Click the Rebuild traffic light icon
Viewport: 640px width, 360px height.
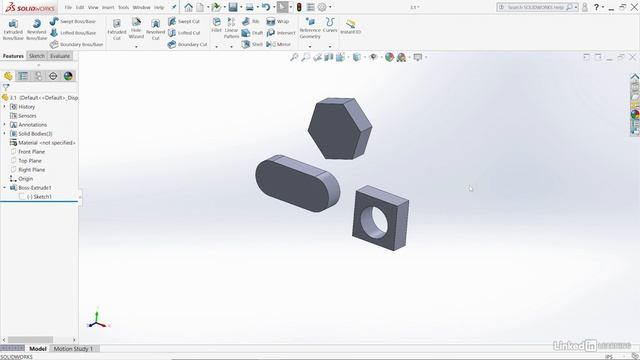pos(299,7)
